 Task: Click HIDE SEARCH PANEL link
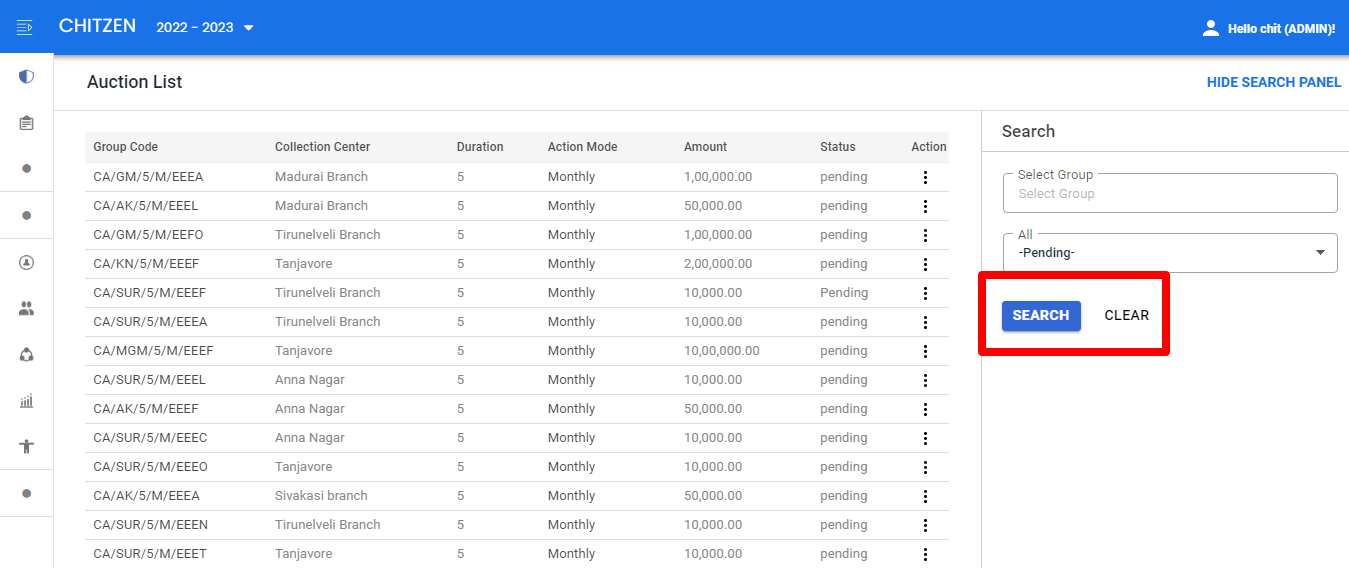pos(1274,82)
